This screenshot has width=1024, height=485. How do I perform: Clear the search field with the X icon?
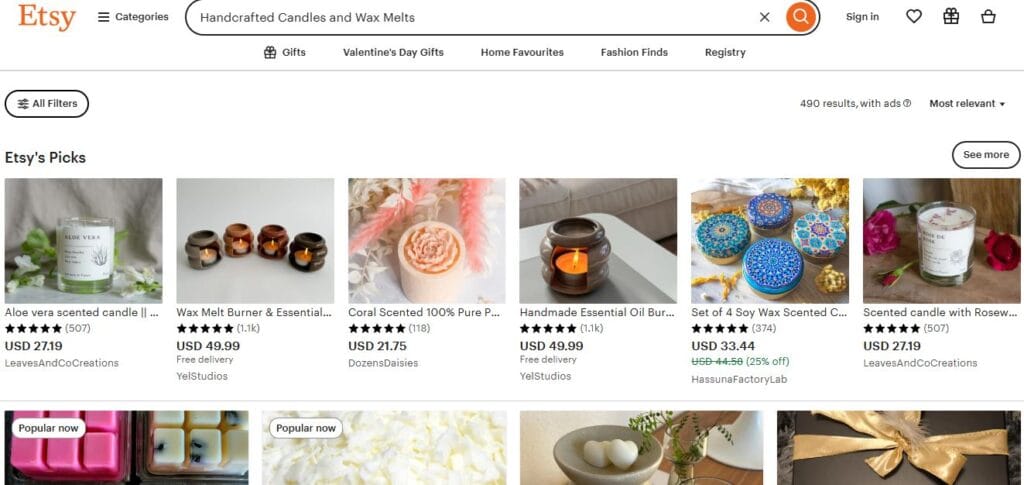coord(765,17)
